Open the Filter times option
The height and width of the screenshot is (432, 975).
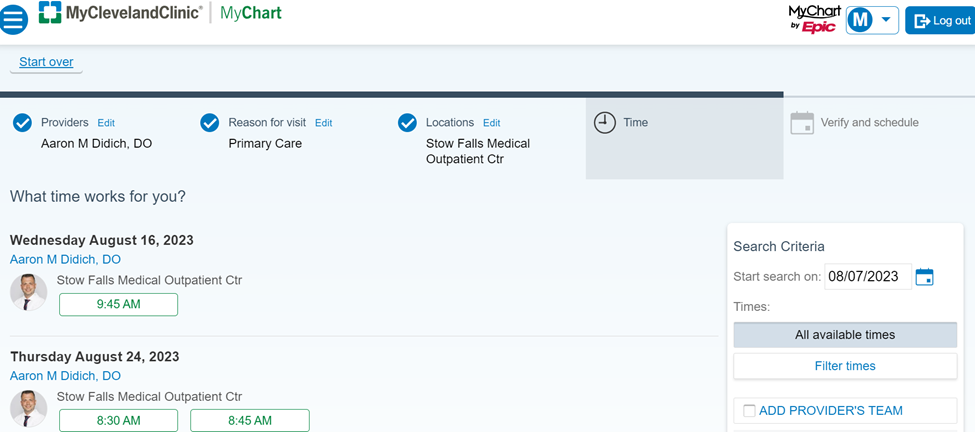(x=845, y=366)
